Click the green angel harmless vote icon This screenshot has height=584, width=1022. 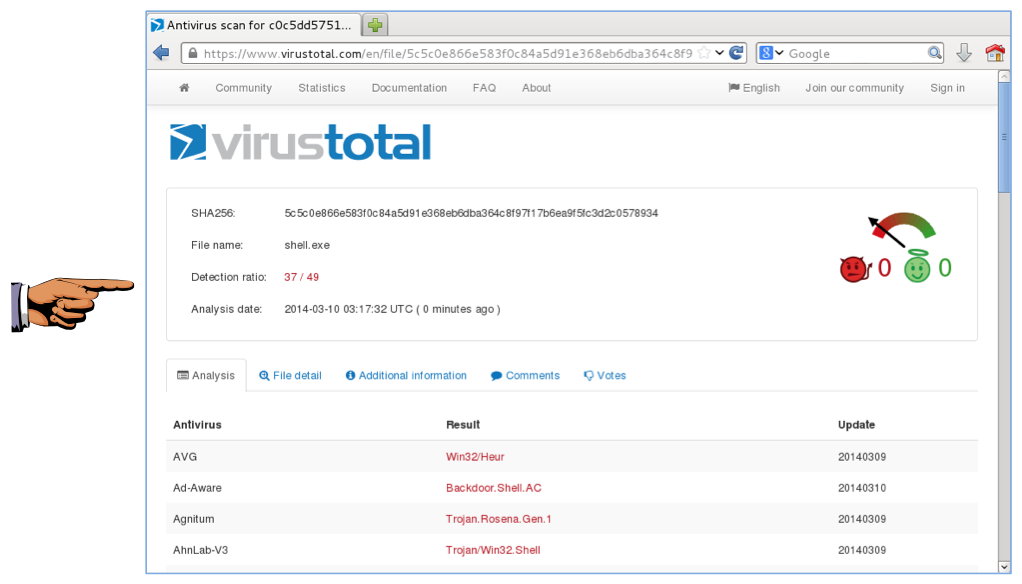(x=917, y=267)
